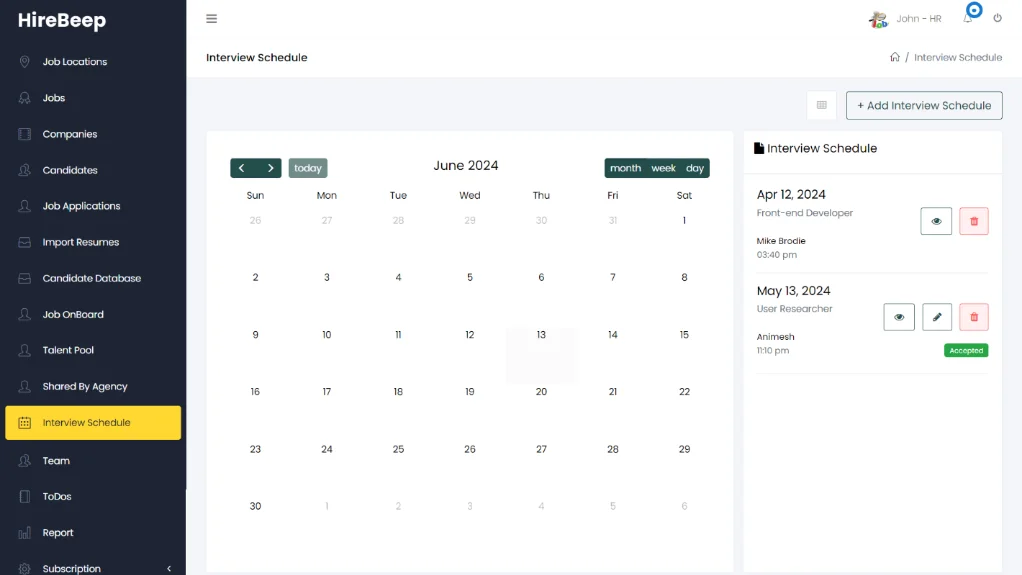The image size is (1022, 575).
Task: Switch calendar to week view
Action: click(663, 168)
